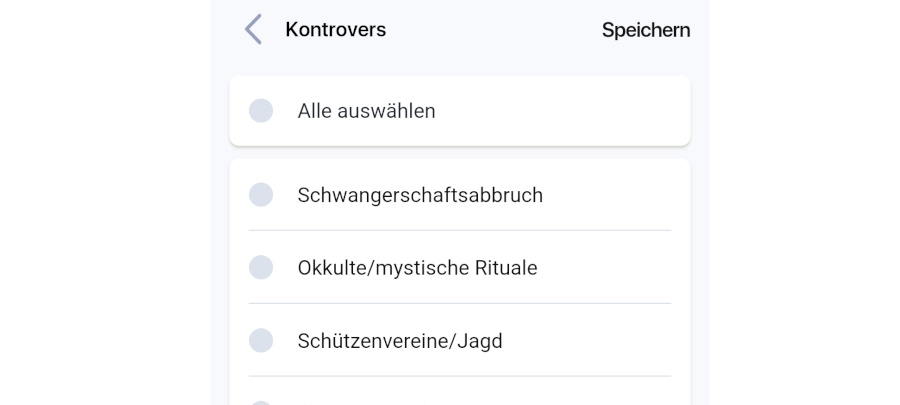Click empty space right of Okkulte/mystische Rituale

(x=605, y=268)
